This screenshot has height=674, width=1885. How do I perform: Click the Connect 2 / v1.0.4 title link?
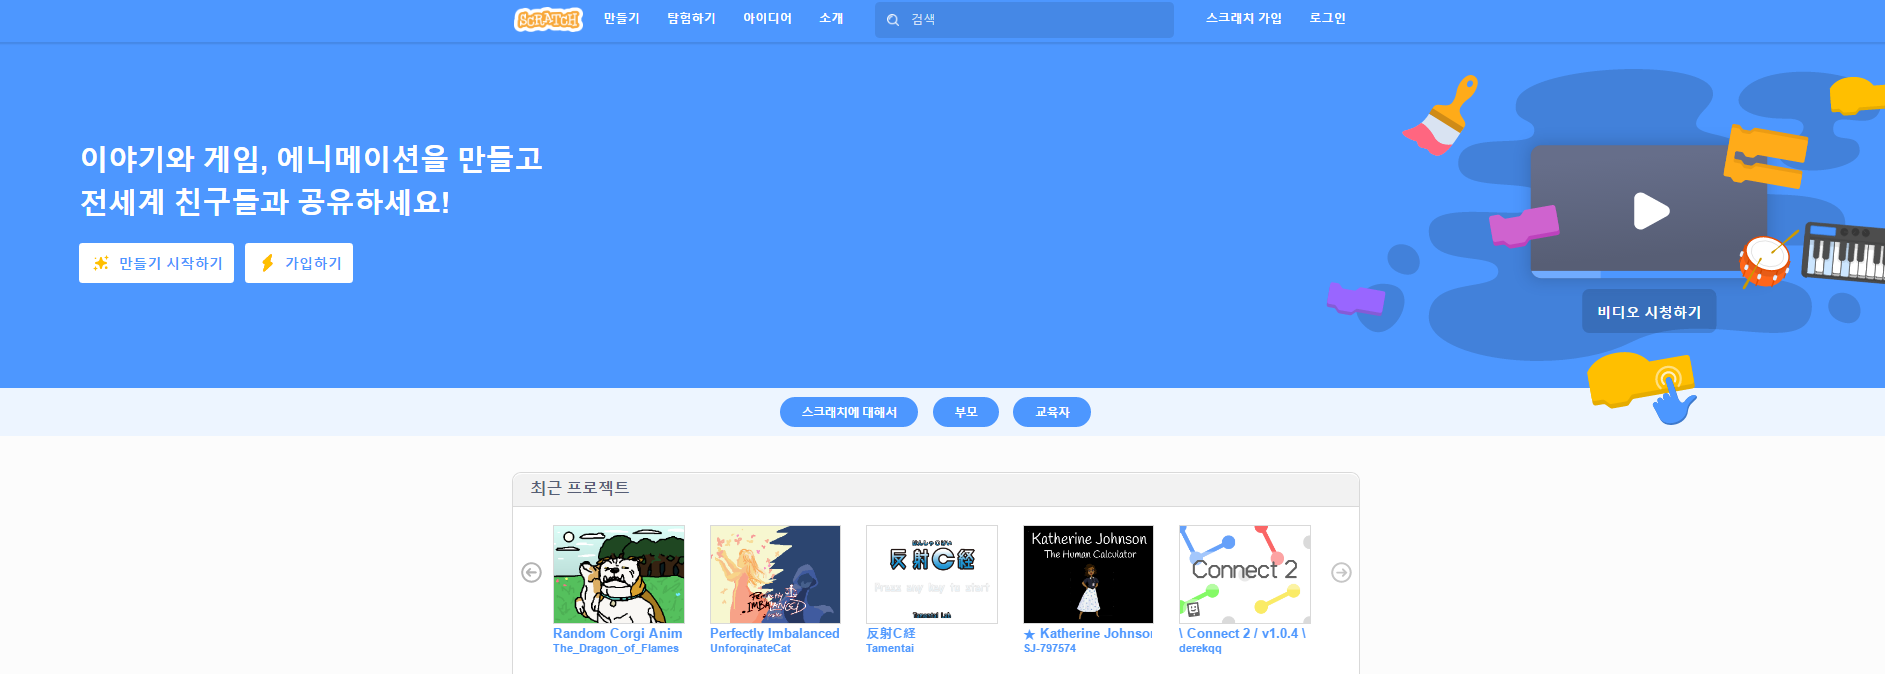[x=1243, y=633]
